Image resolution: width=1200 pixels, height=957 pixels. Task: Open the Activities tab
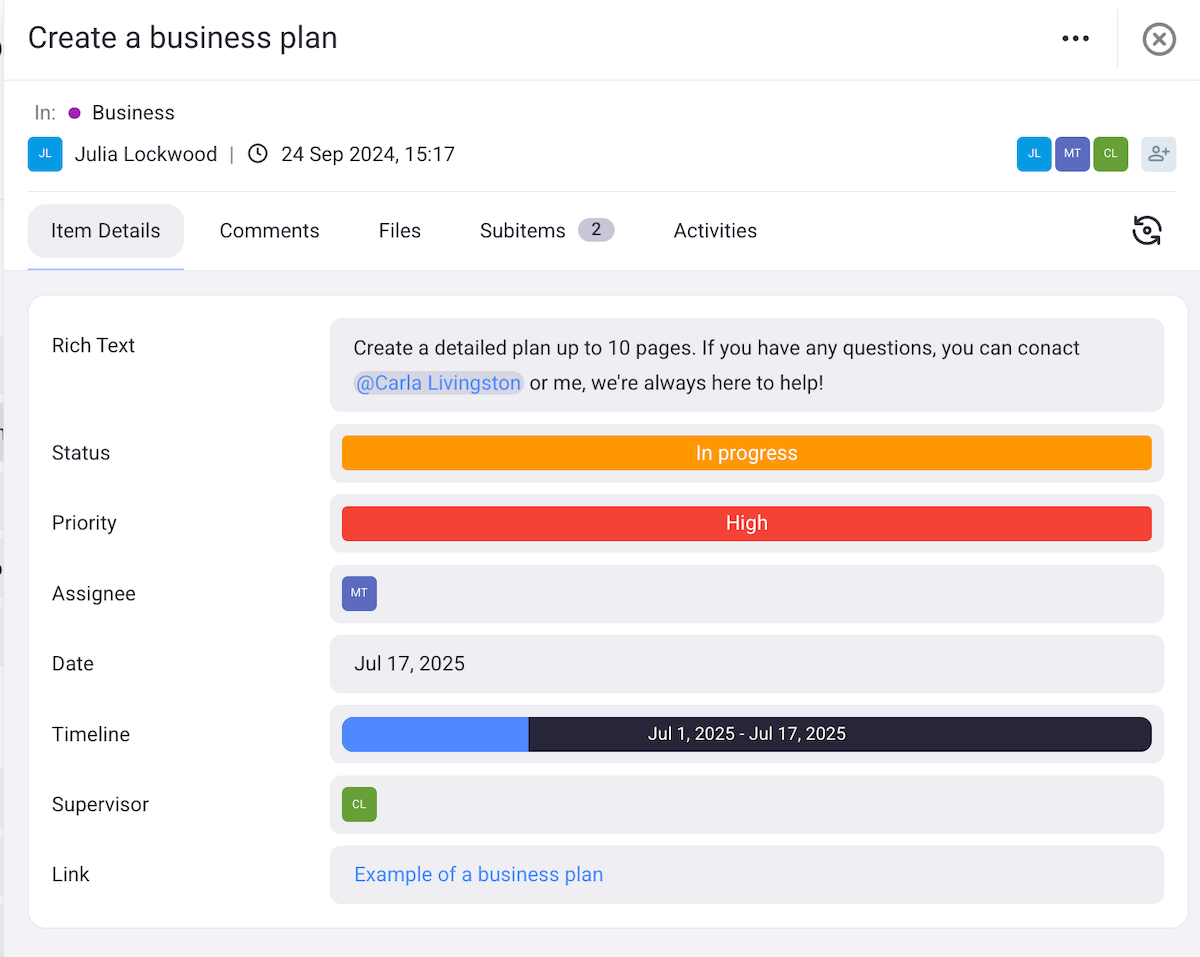[715, 230]
